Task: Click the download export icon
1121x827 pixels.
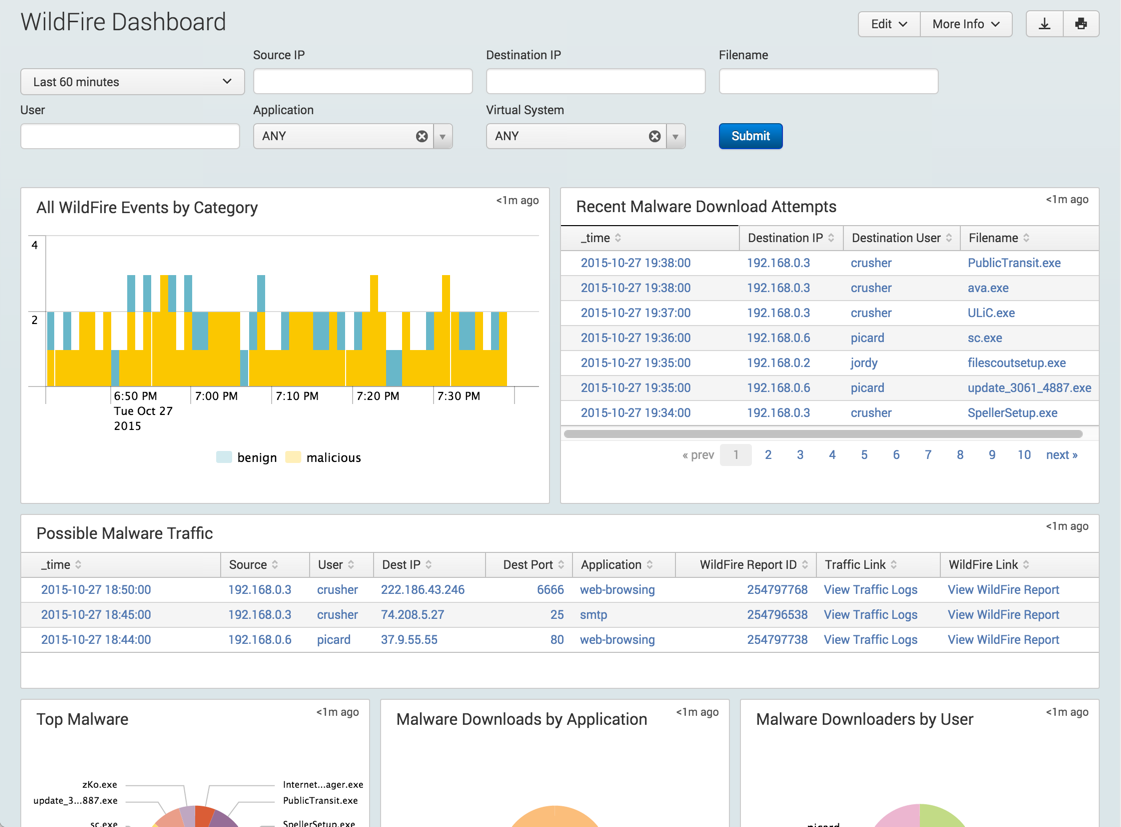Action: (x=1045, y=24)
